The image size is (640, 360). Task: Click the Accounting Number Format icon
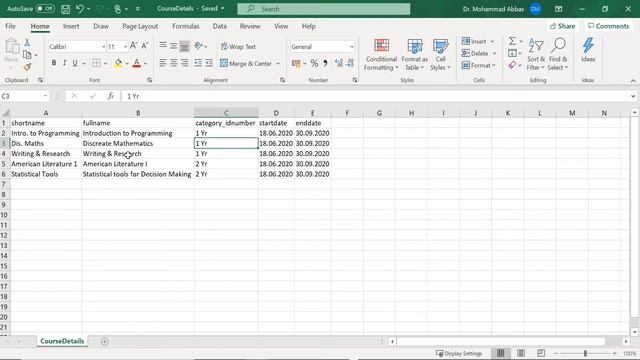296,63
